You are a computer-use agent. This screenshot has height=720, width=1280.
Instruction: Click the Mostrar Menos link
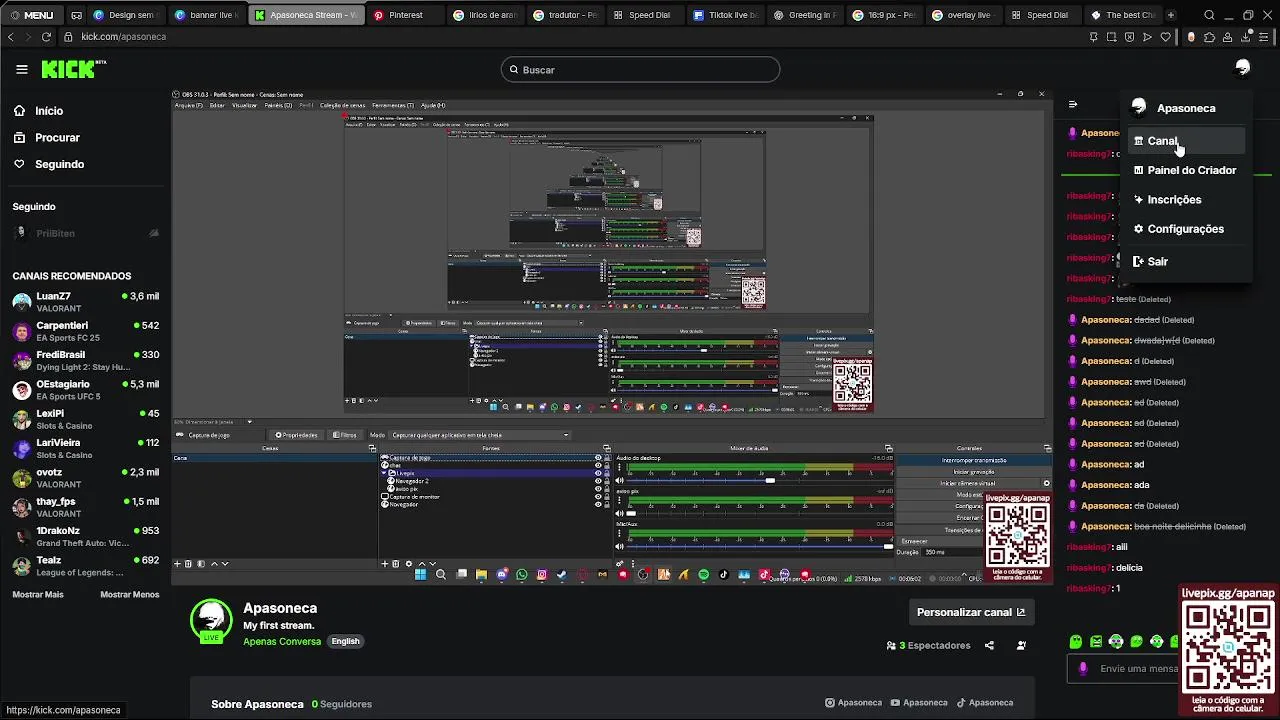click(129, 594)
